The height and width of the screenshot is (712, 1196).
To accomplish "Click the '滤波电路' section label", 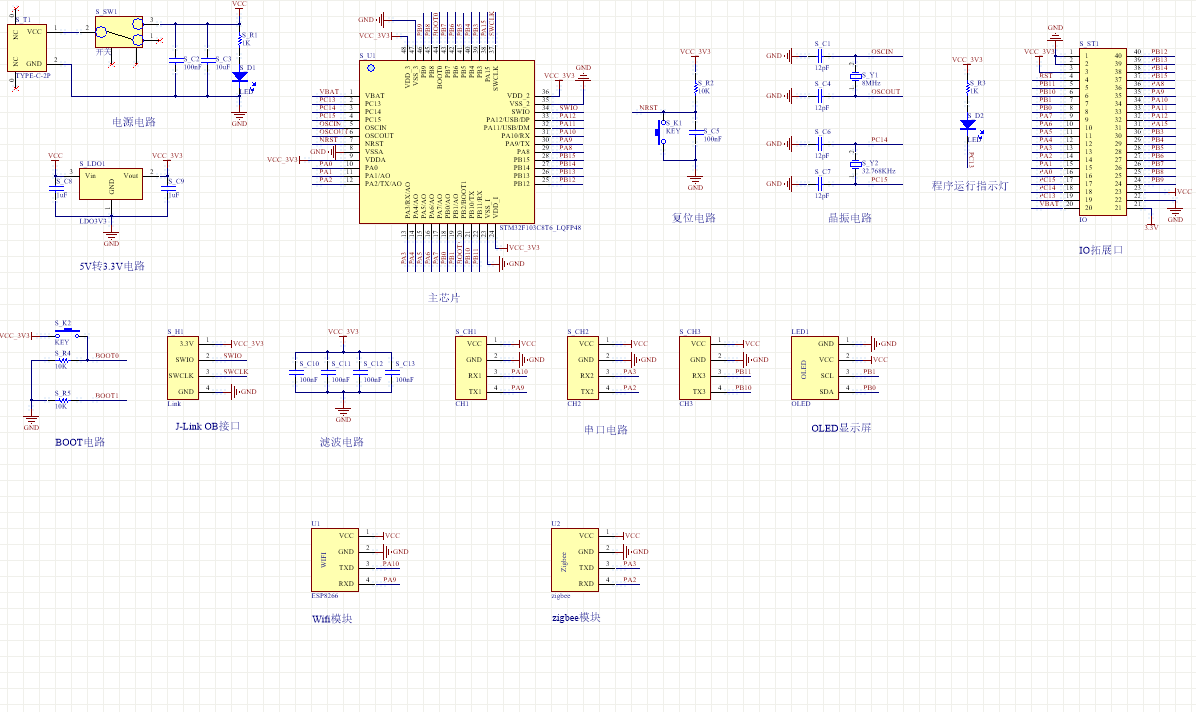I will point(342,442).
